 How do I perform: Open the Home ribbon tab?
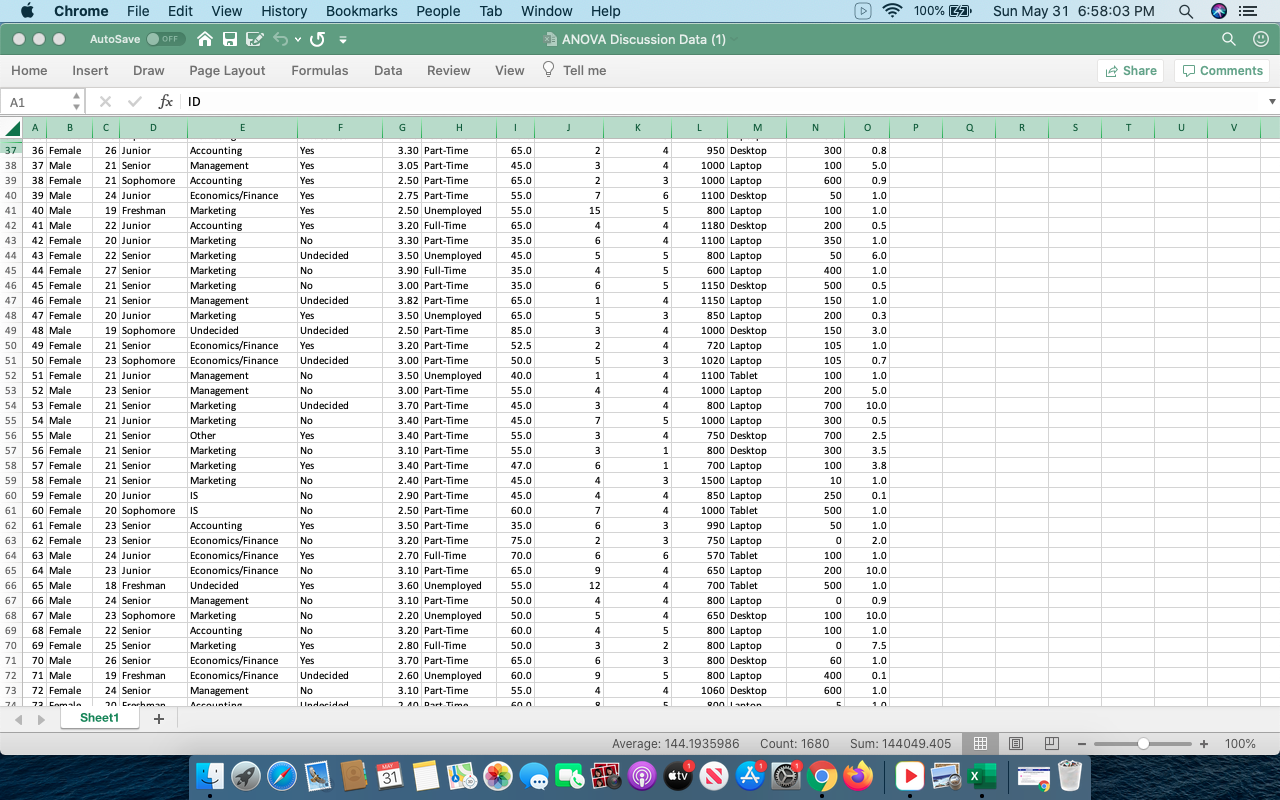point(29,70)
